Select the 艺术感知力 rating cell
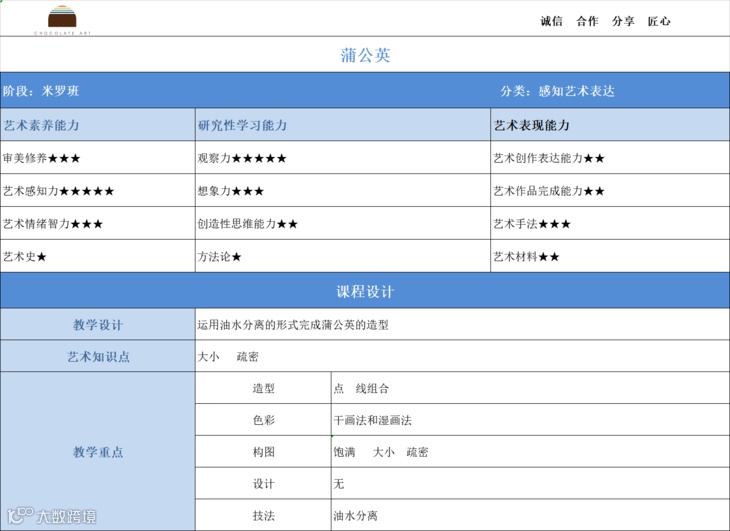Screen dimensions: 730x531 click(x=98, y=191)
